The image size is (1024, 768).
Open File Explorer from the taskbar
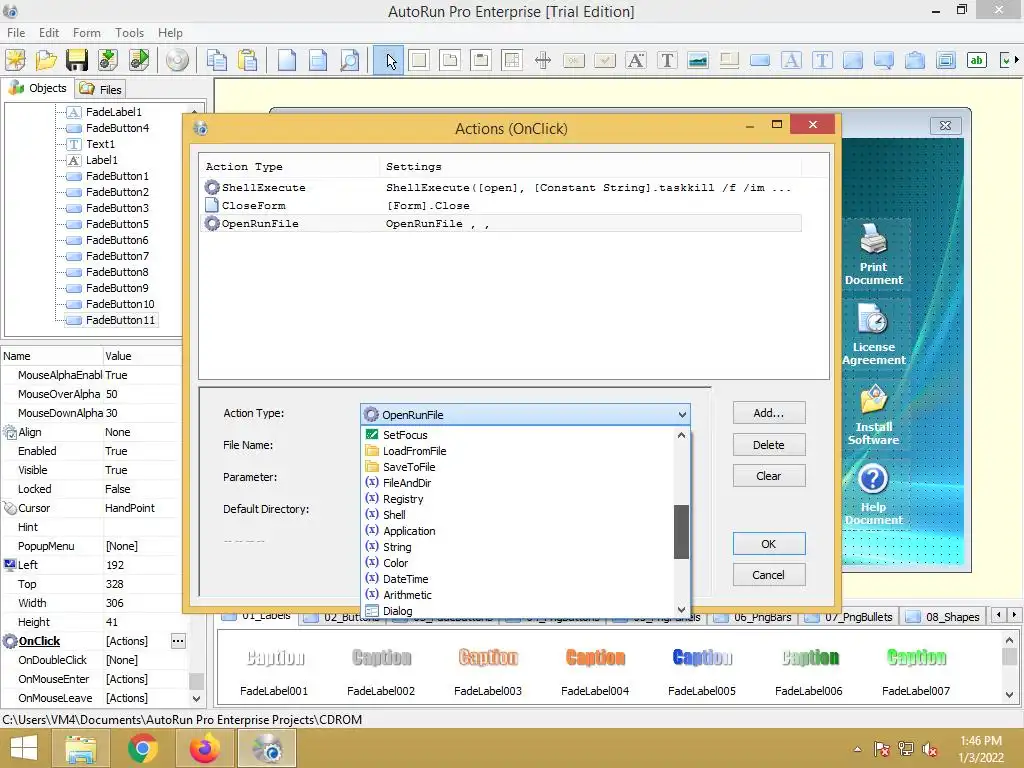click(x=80, y=748)
